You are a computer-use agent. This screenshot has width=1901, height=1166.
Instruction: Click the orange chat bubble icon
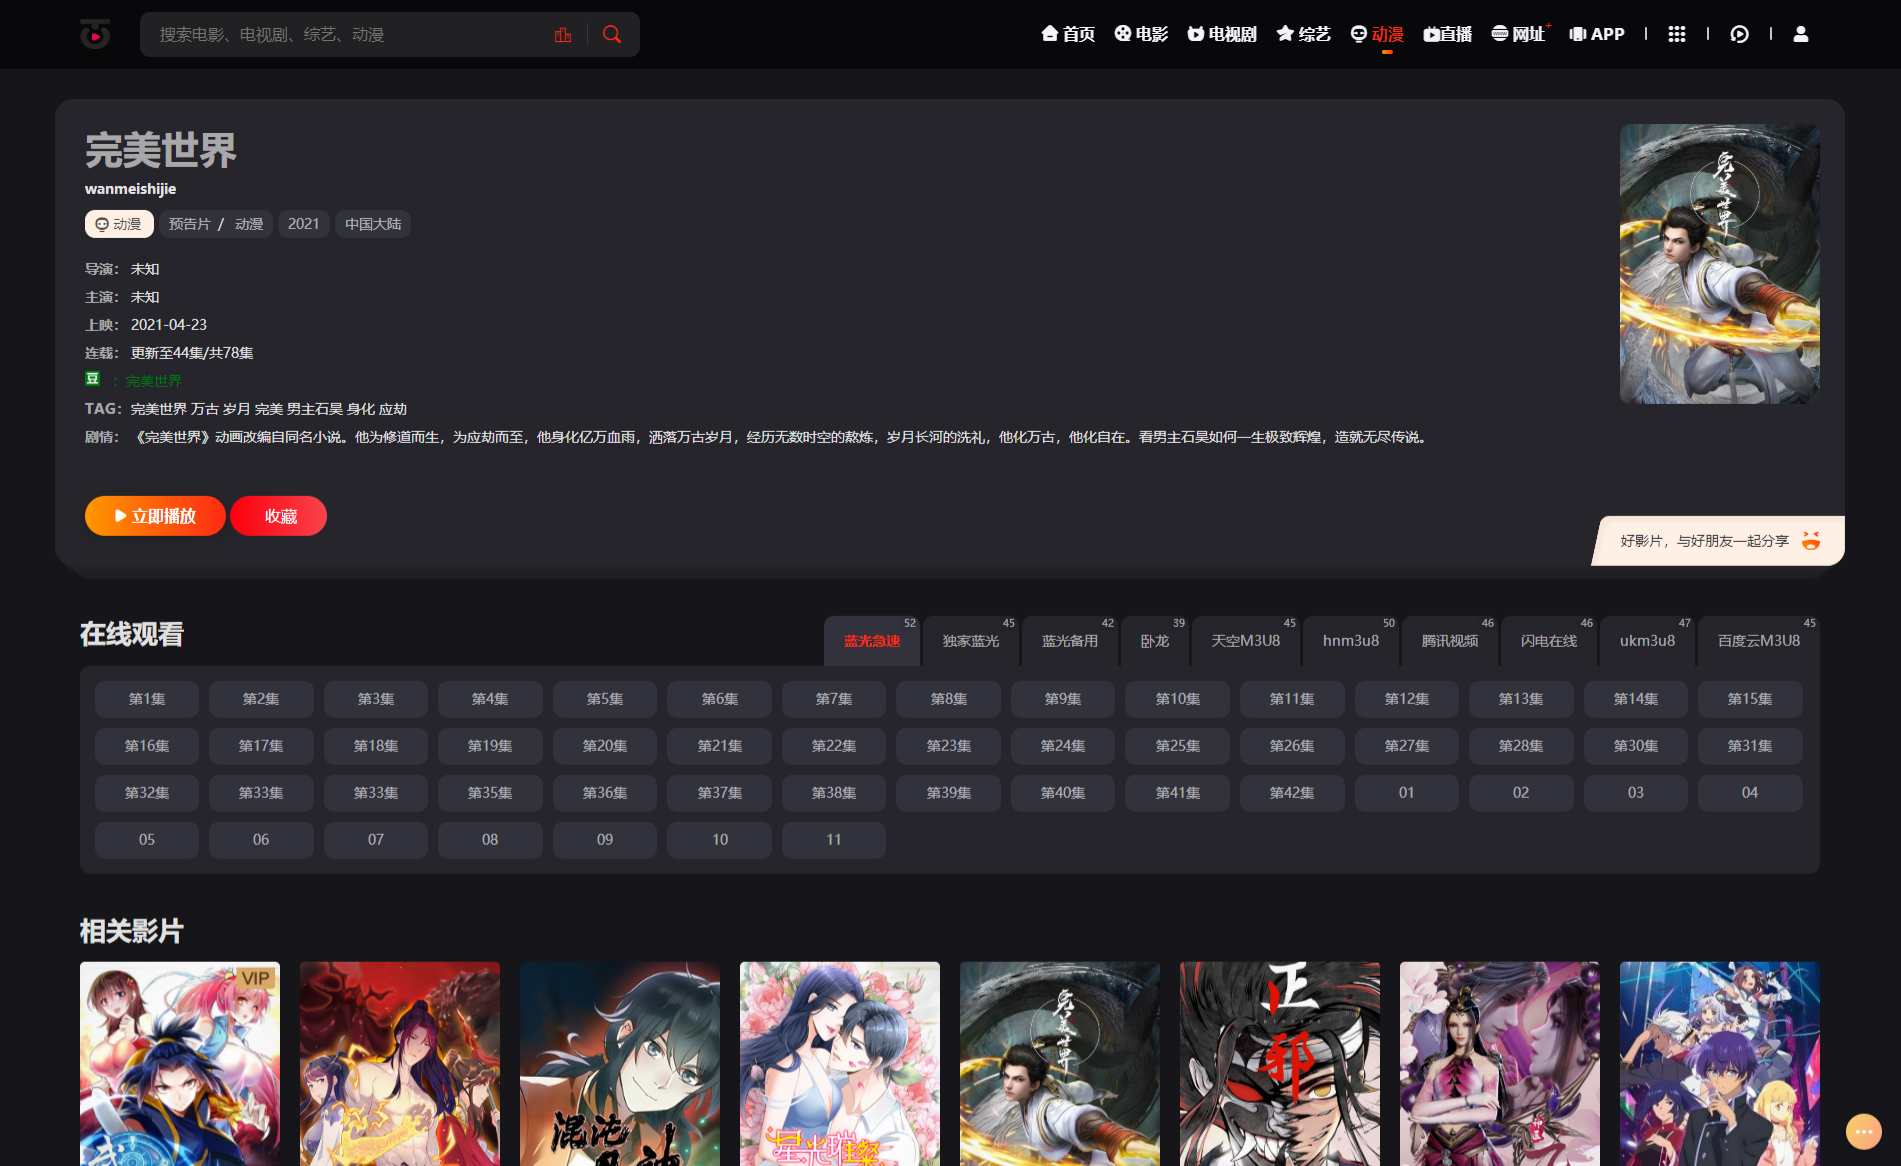[1863, 1131]
